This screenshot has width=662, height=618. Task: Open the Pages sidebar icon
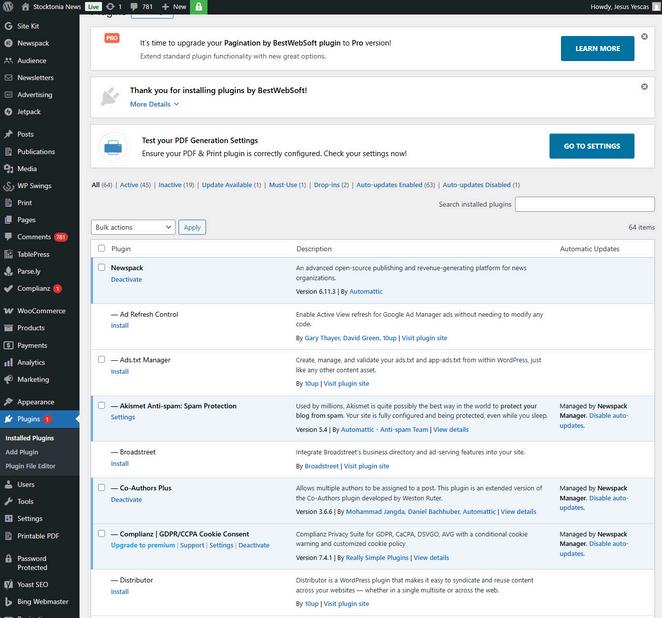[x=8, y=220]
